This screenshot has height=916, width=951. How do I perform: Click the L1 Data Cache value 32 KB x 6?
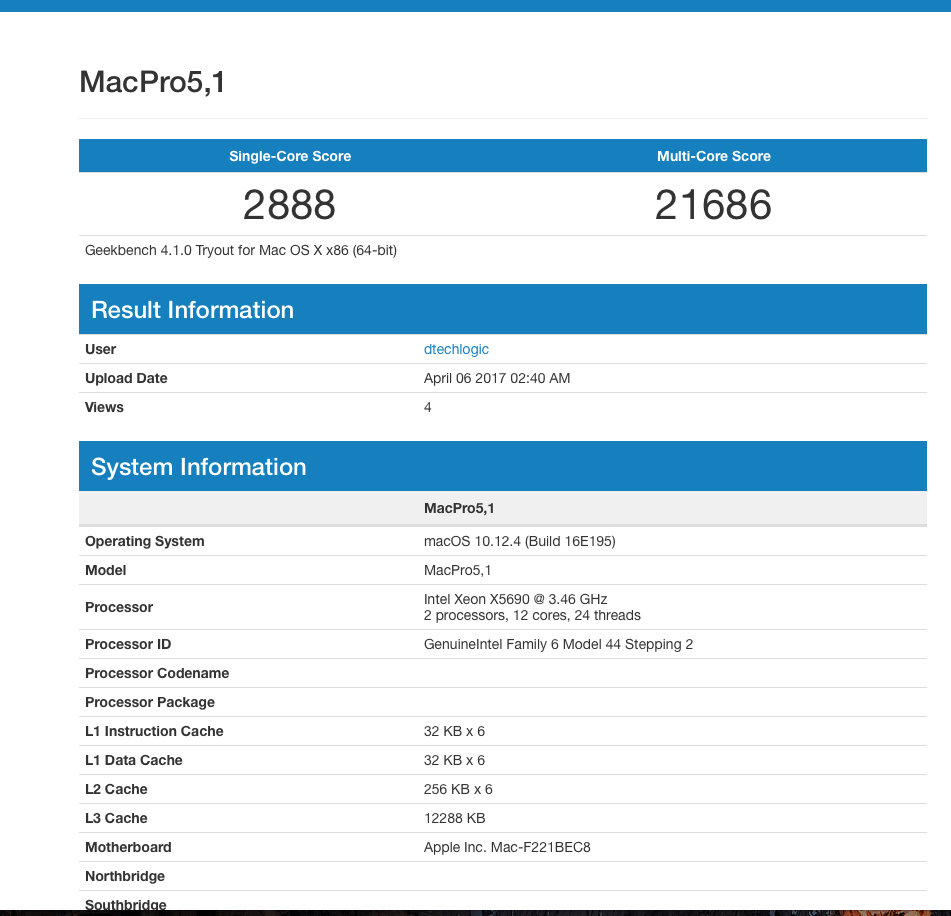point(454,761)
